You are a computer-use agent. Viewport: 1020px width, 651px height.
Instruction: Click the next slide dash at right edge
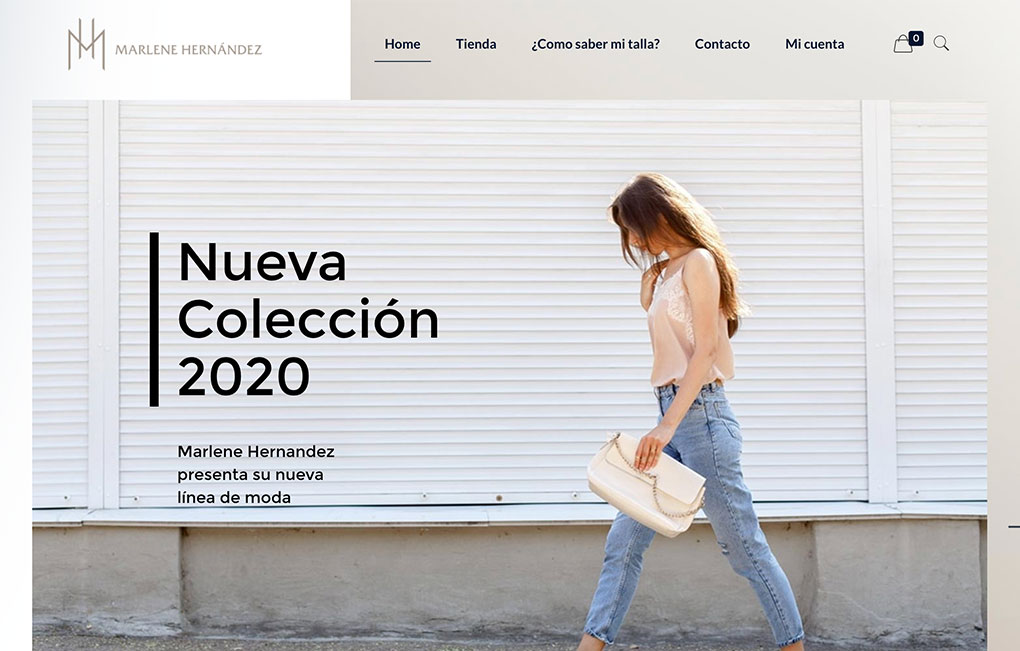[x=1013, y=526]
